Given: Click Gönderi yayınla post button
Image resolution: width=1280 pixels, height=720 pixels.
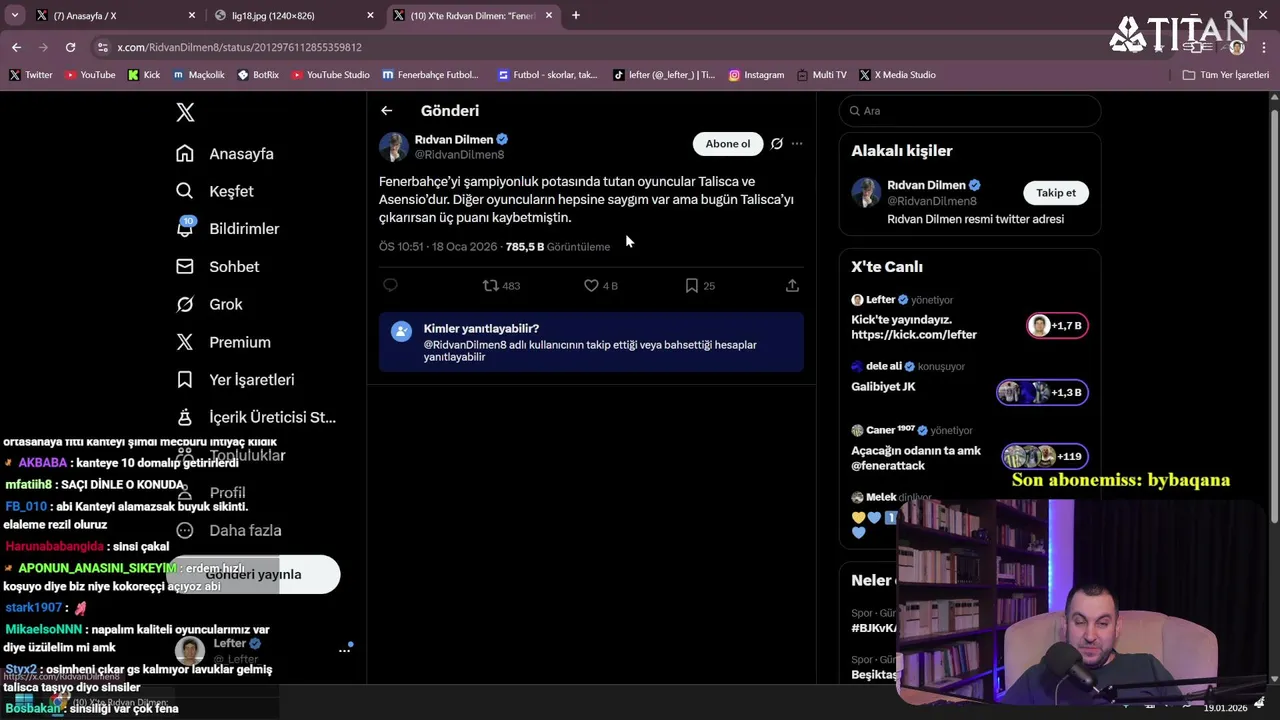Looking at the screenshot, I should pos(253,574).
